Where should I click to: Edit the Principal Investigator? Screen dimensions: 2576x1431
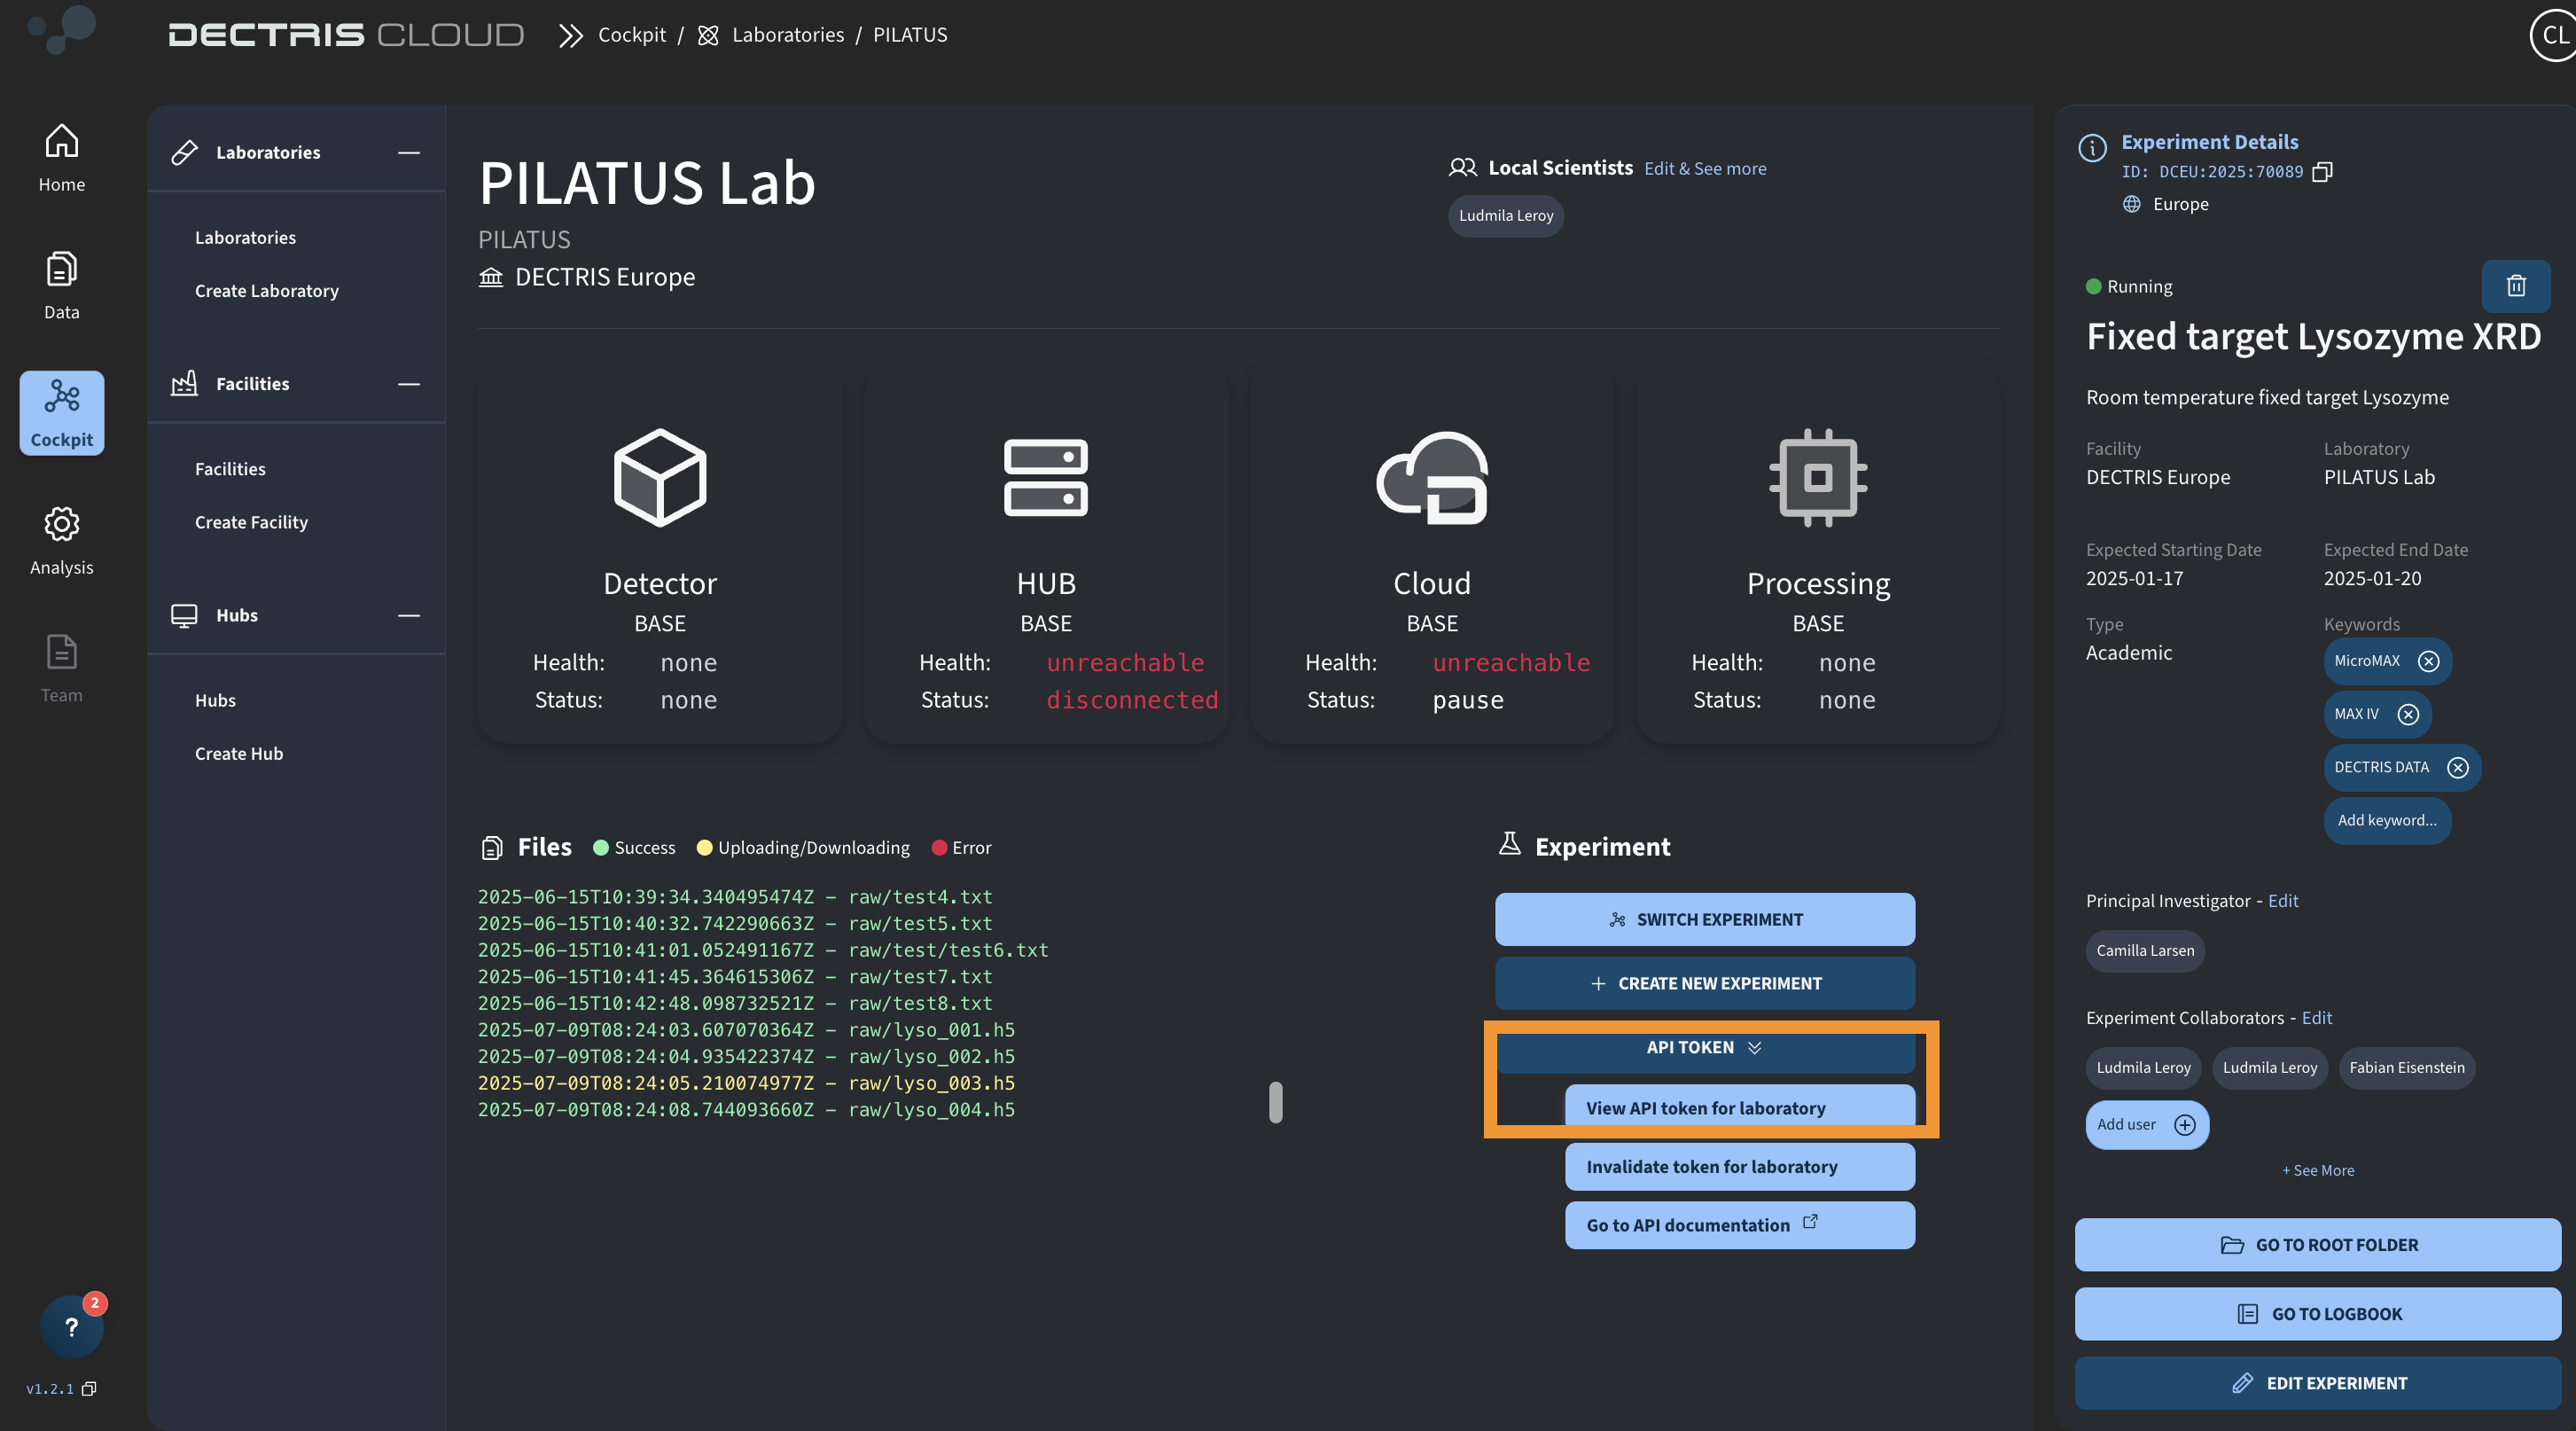[x=2283, y=900]
